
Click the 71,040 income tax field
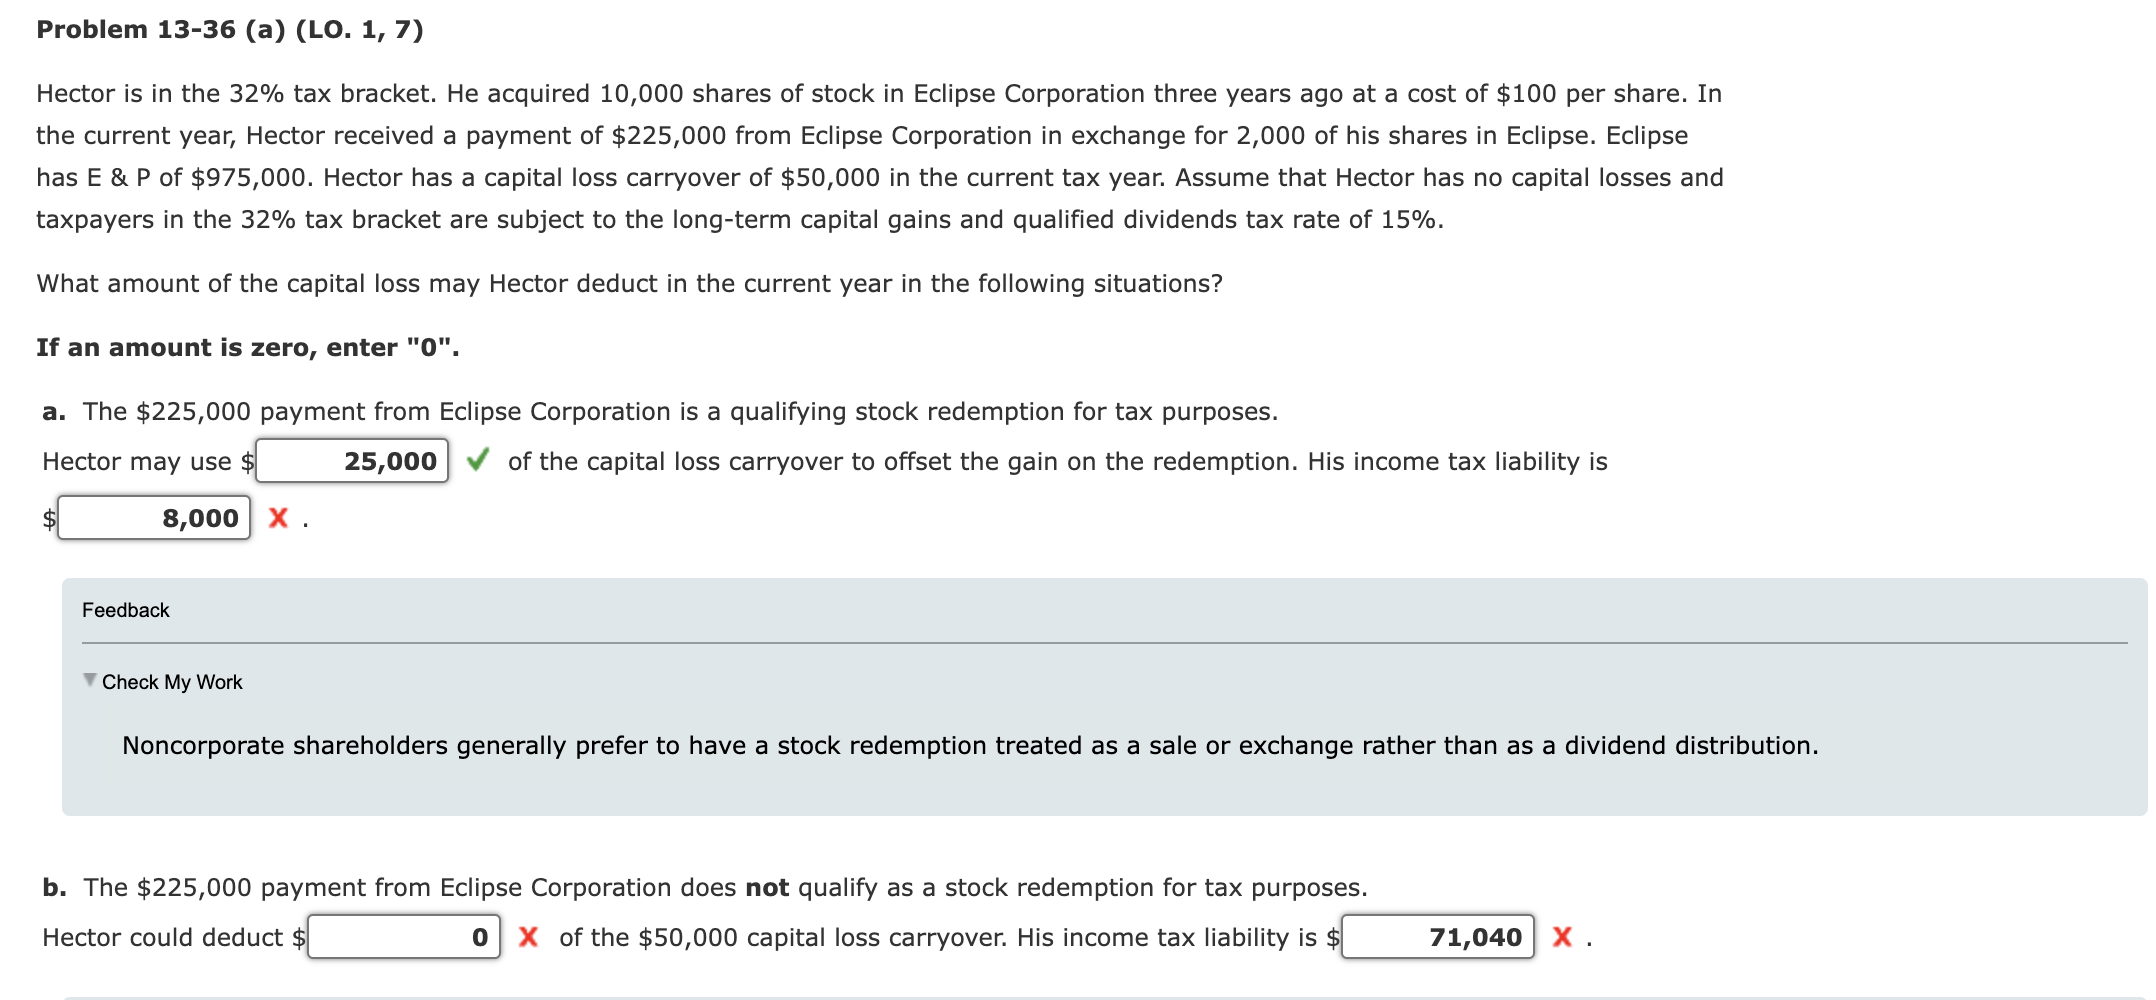coord(1435,937)
